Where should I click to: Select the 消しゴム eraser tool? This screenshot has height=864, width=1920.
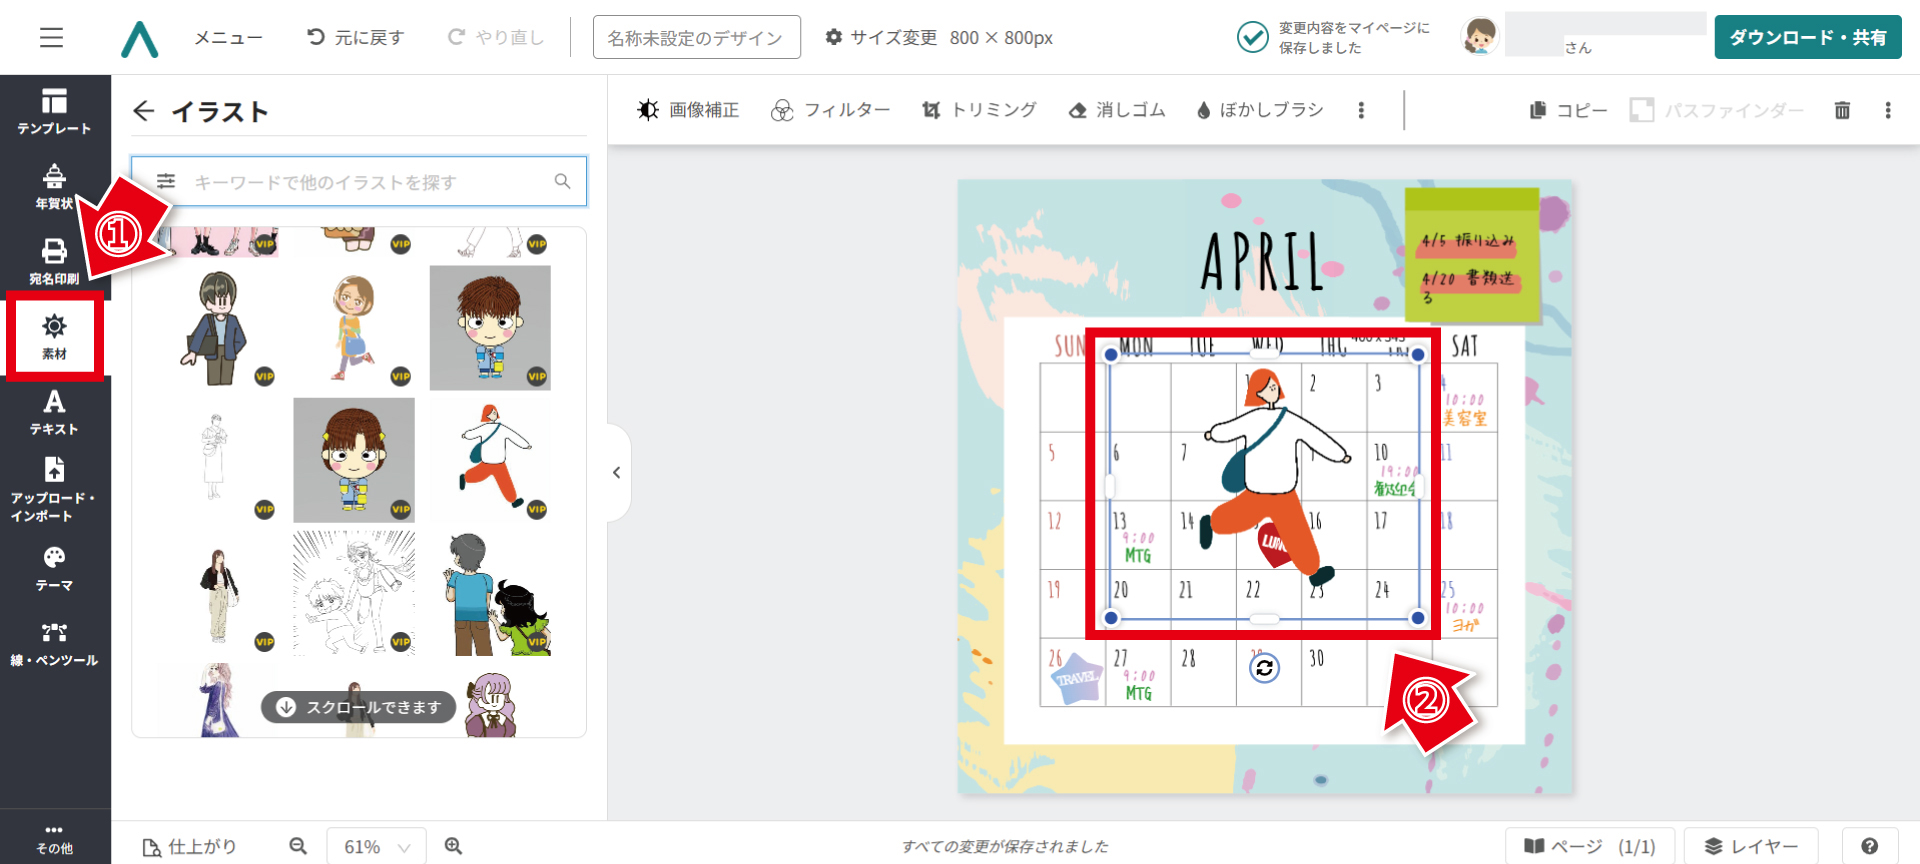(x=1117, y=110)
